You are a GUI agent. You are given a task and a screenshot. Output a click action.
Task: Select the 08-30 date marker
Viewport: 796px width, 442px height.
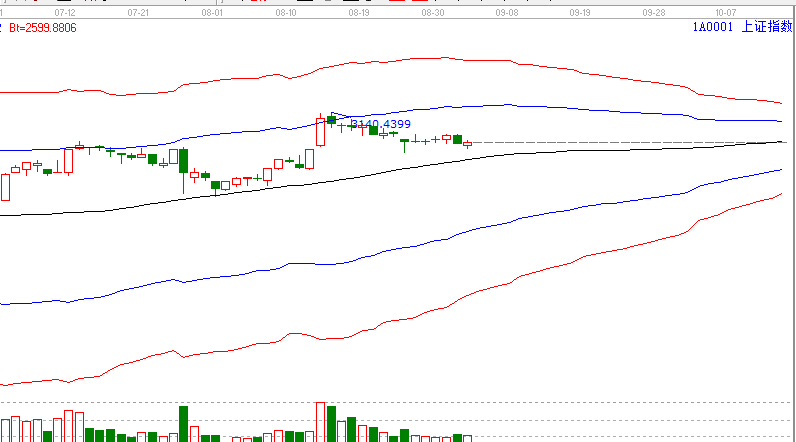point(433,13)
